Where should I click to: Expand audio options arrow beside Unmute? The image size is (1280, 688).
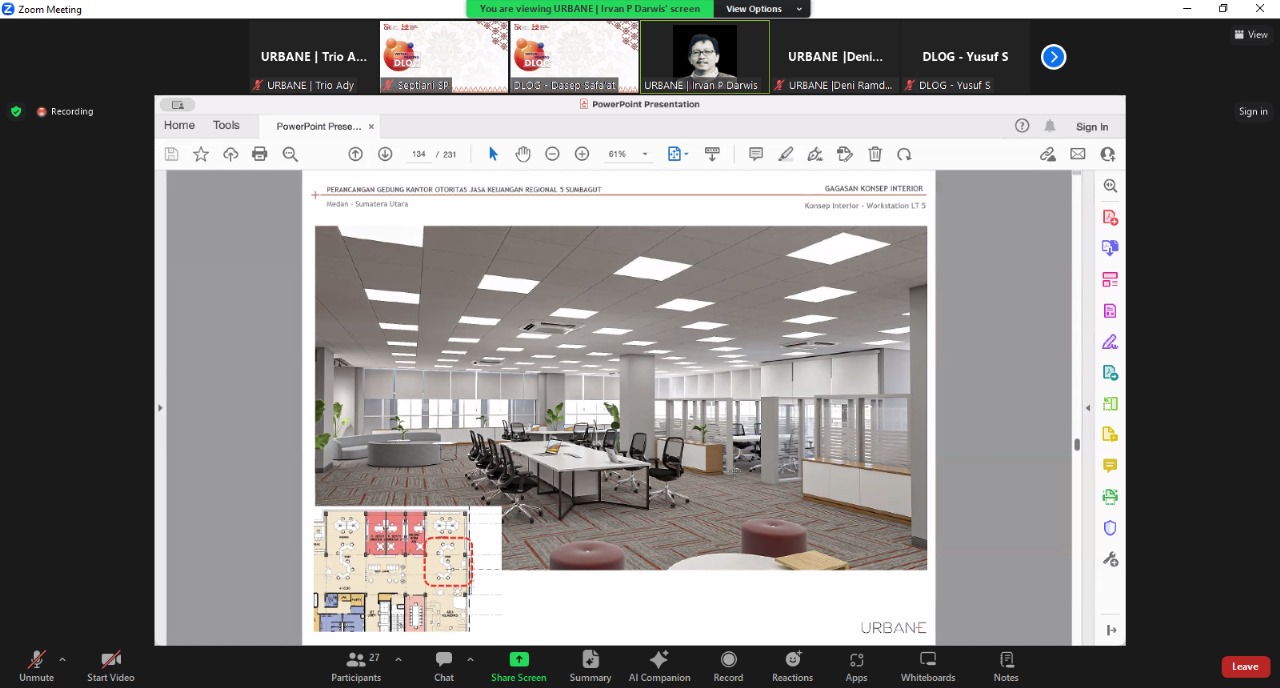point(62,660)
